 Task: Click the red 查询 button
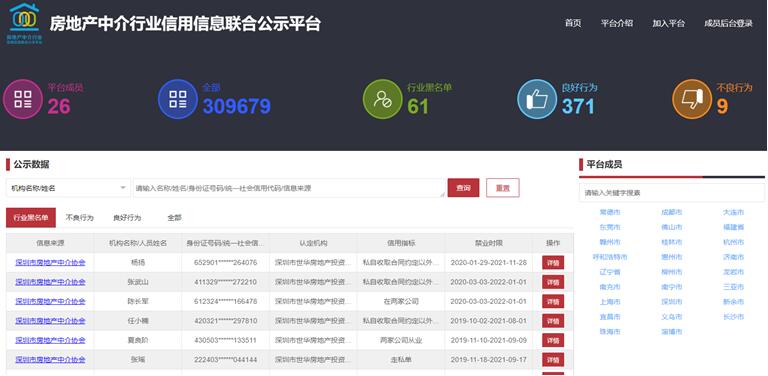coord(463,188)
